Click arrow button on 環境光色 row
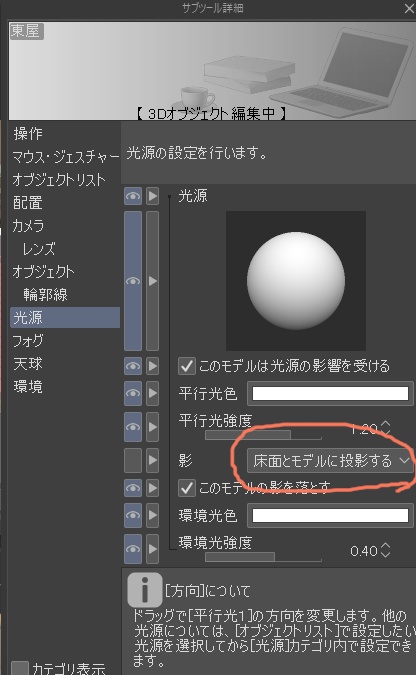Screen dimensions: 416x675 [152, 515]
